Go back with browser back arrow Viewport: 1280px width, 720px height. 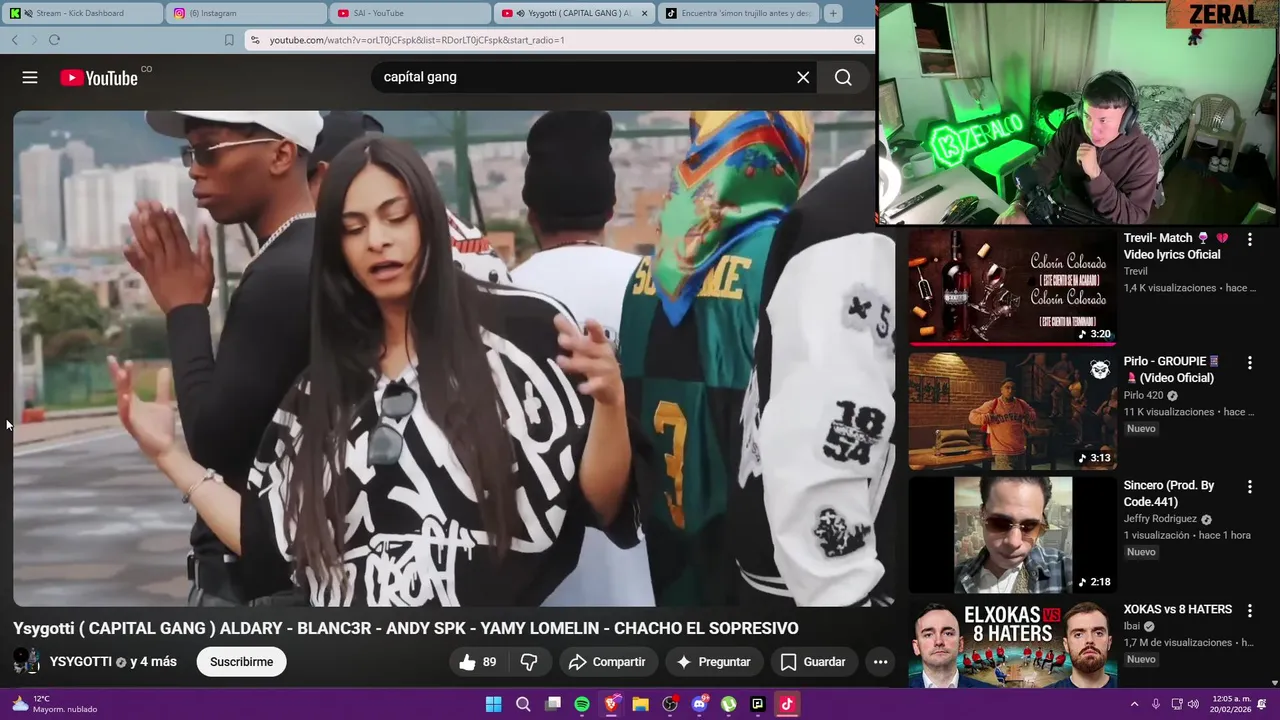(14, 40)
